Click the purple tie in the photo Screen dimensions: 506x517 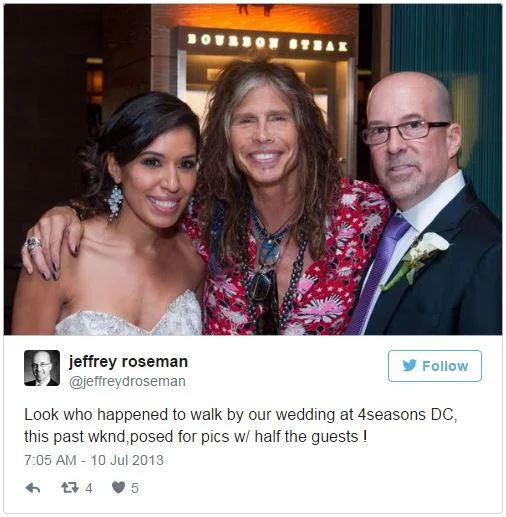click(378, 272)
